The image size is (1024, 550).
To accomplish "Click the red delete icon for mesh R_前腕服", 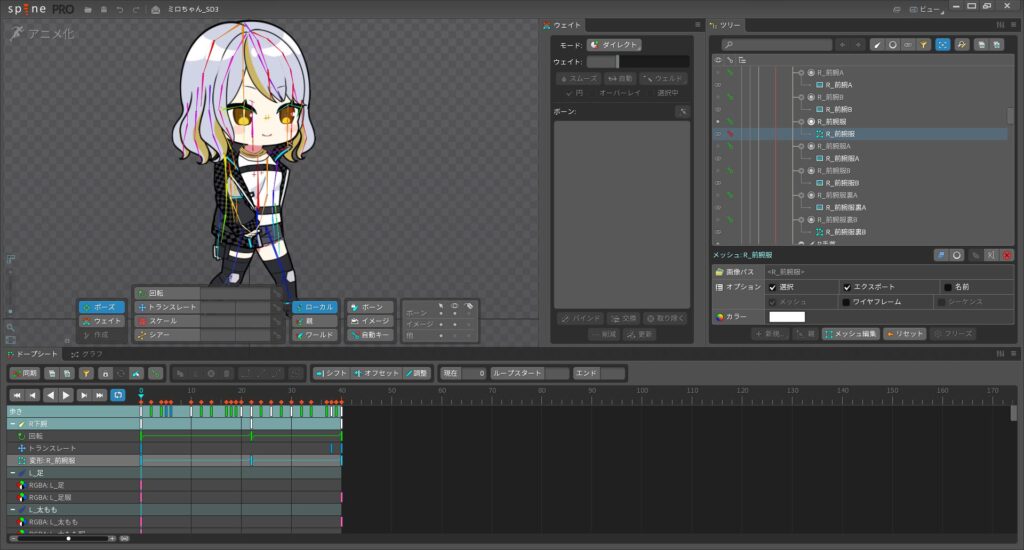I will pos(1006,255).
